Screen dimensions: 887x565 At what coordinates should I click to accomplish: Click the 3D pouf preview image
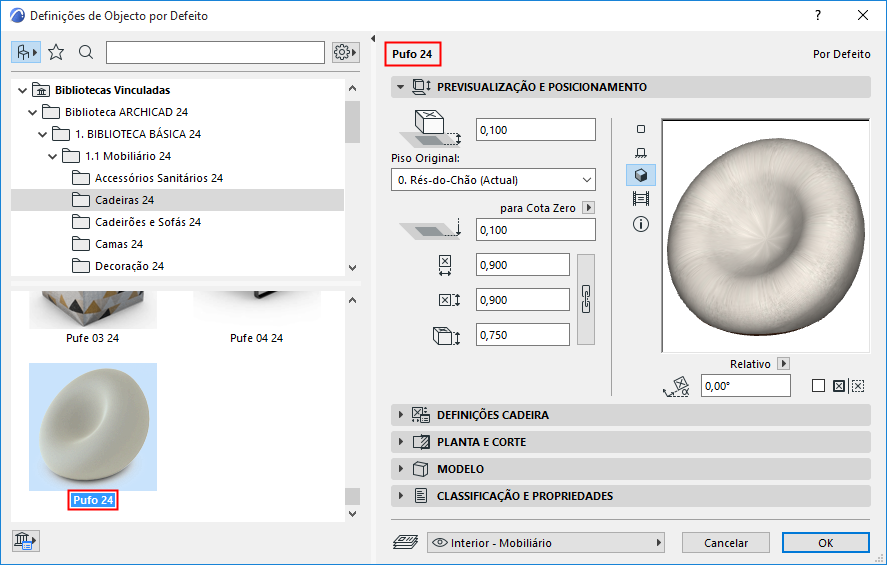[765, 236]
